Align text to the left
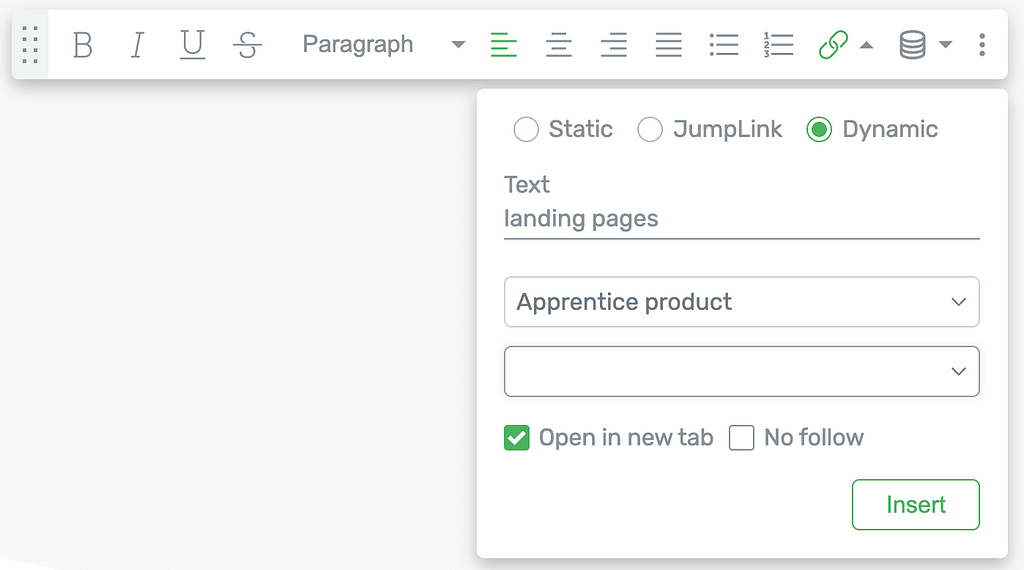Screen dimensions: 1024x570 tap(504, 45)
